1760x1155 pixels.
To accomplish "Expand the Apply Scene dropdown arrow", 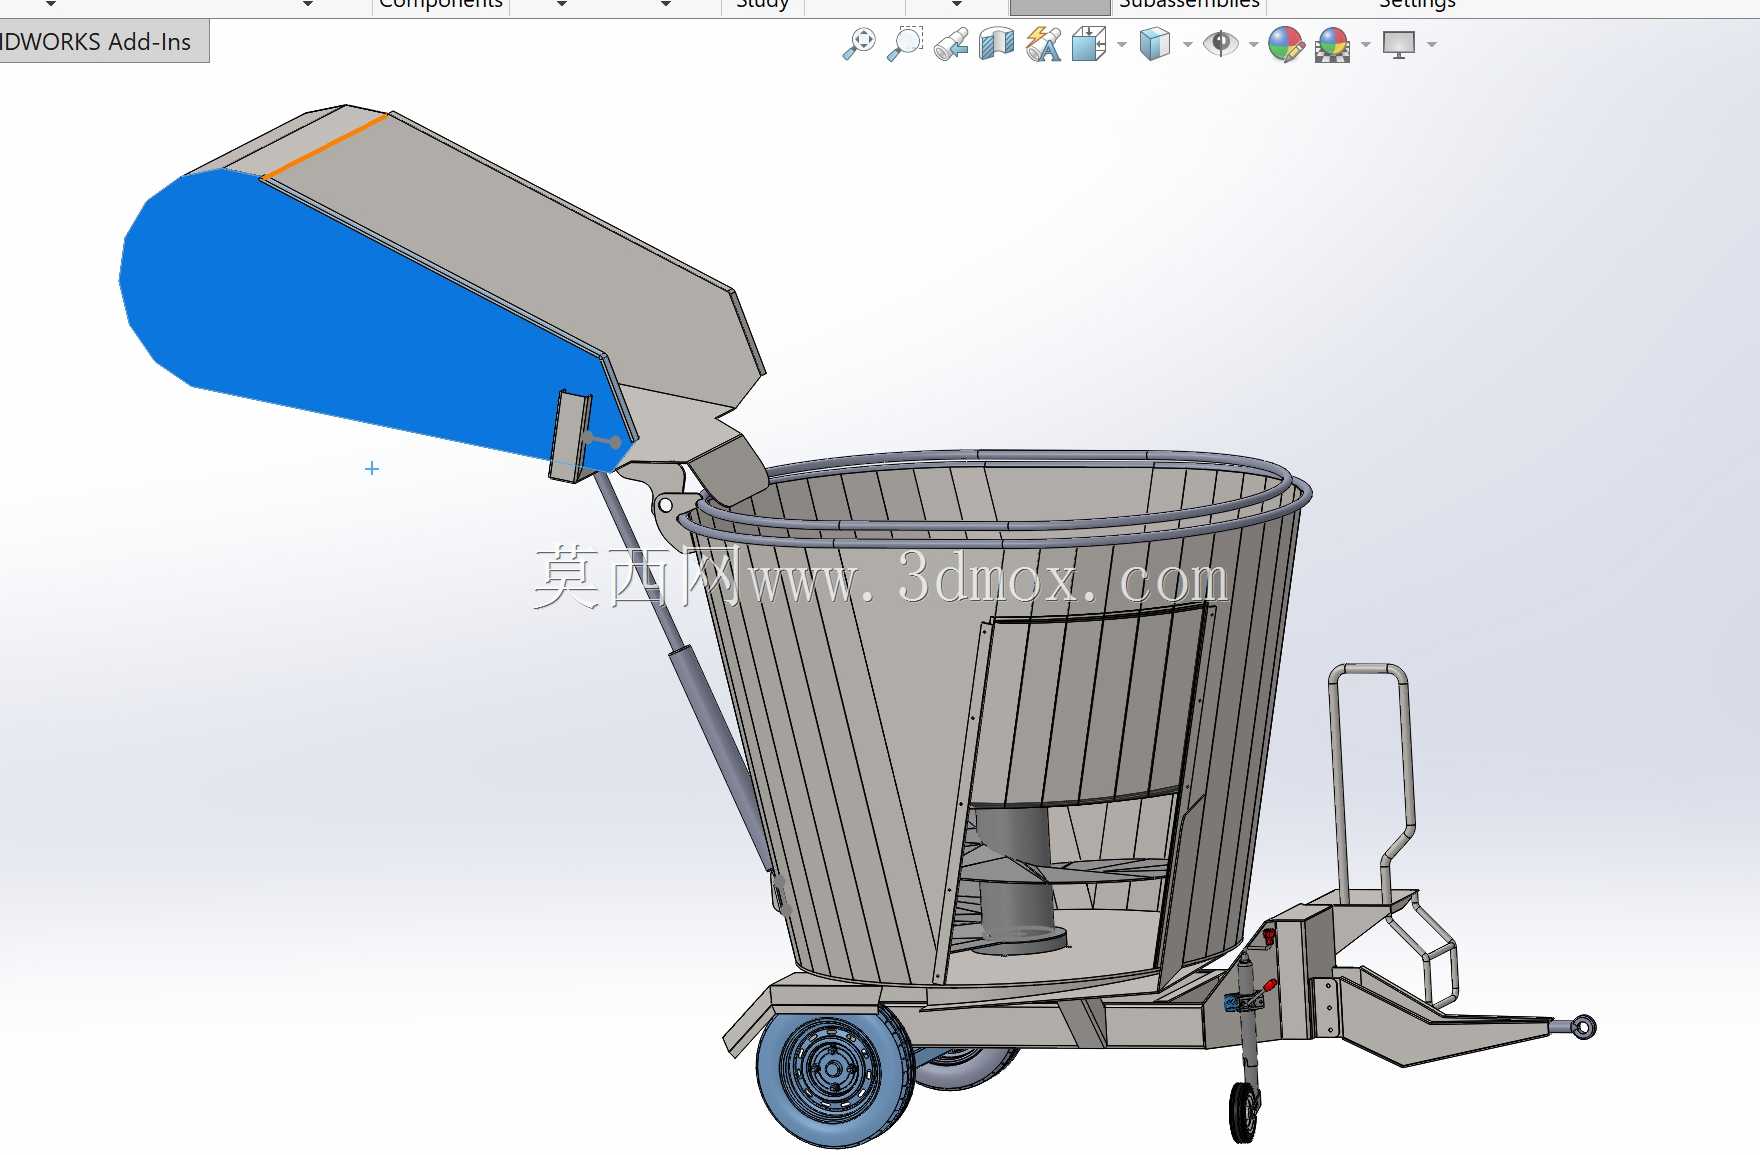I will tap(1365, 44).
